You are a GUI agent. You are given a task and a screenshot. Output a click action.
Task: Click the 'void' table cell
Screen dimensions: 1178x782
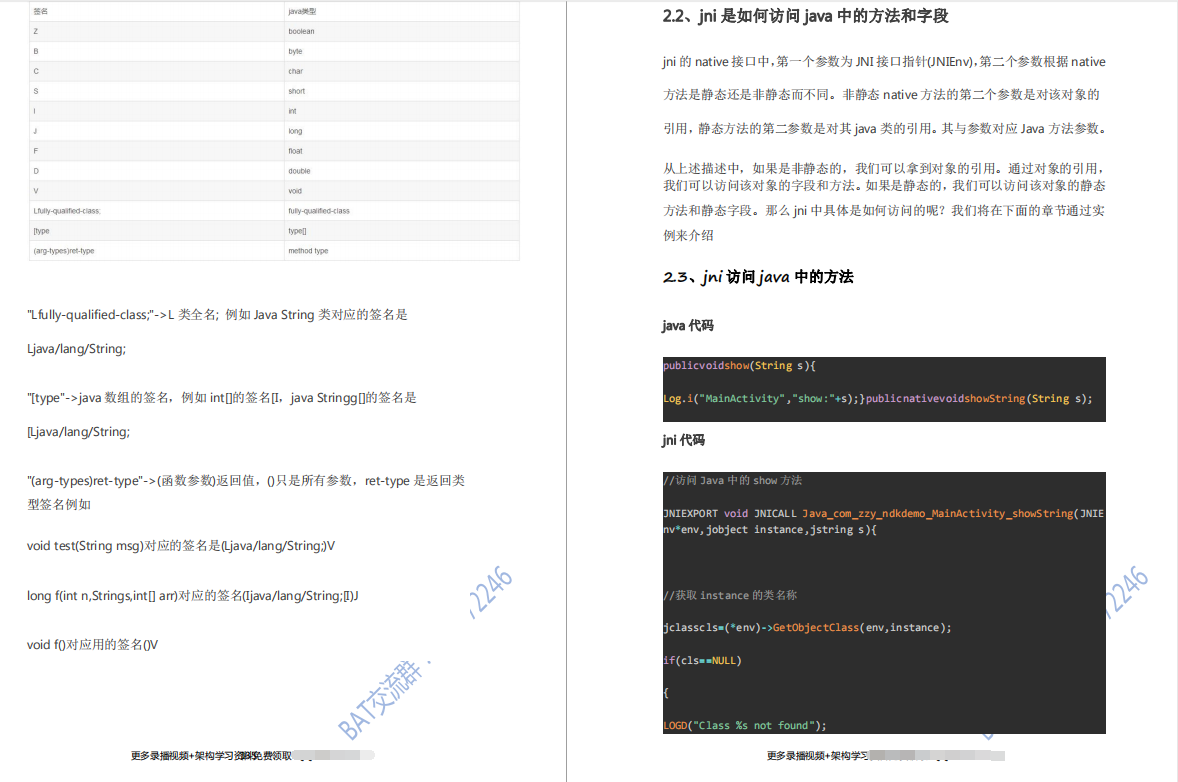pos(401,191)
